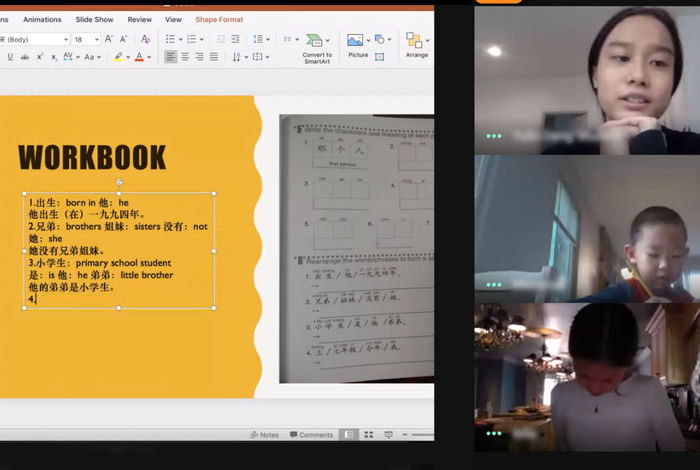Switch to the Slide Show tab
Viewport: 700px width, 470px height.
(94, 20)
